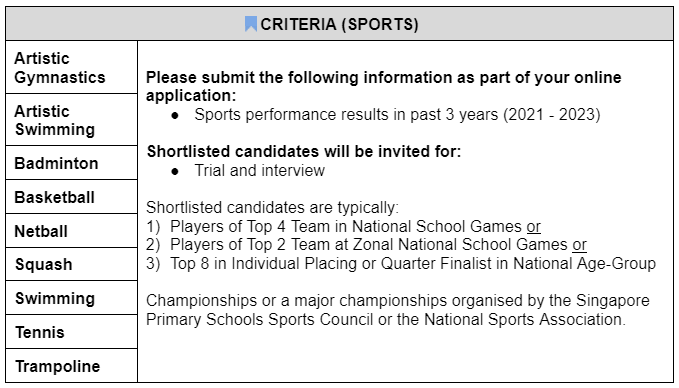Select the Artistic Swimming cell
The width and height of the screenshot is (679, 388).
tap(72, 120)
